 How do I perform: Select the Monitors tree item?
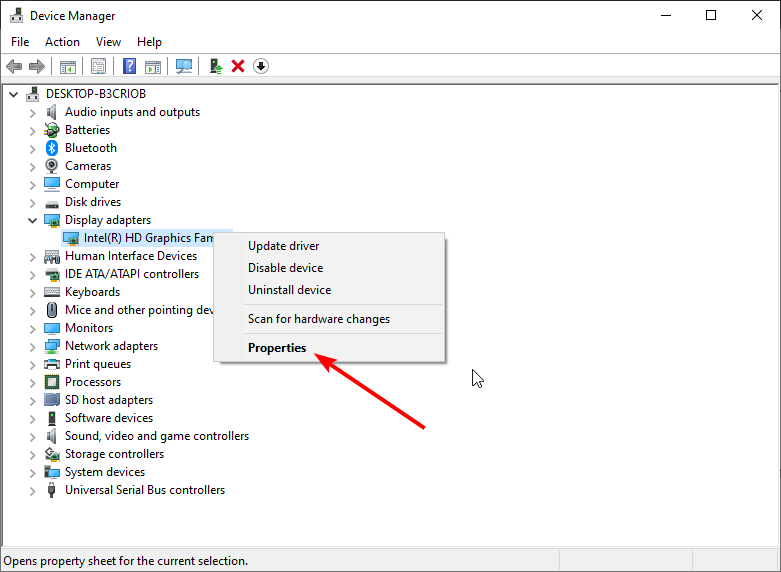89,328
